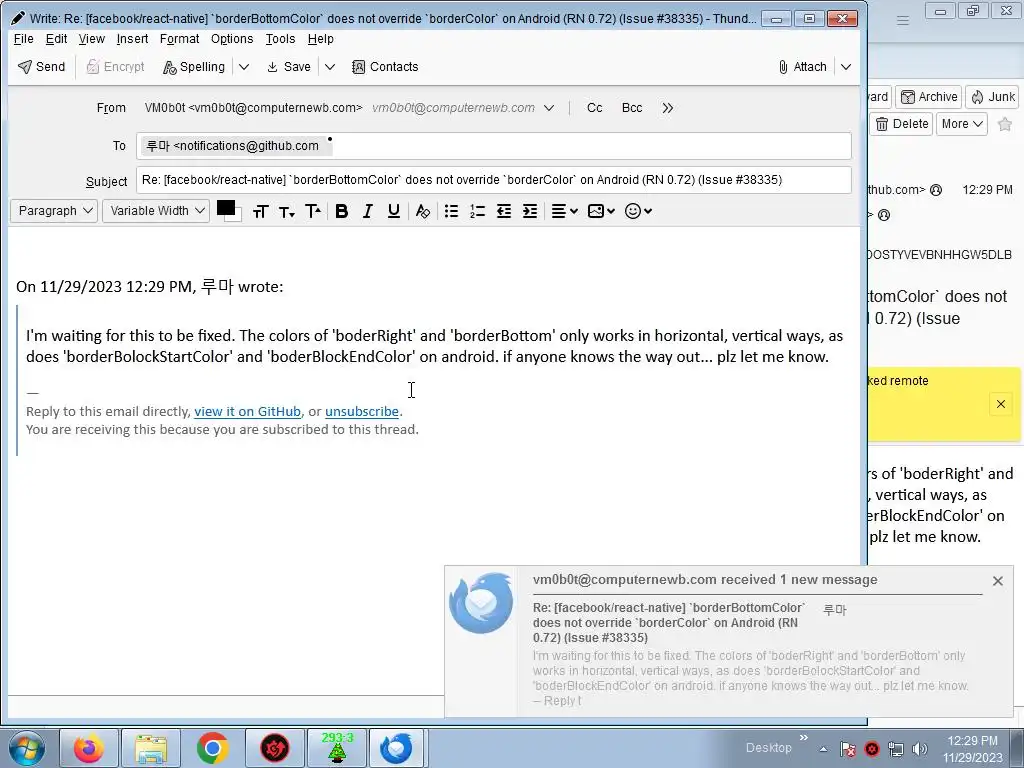Image resolution: width=1024 pixels, height=768 pixels.
Task: Open the Save options dropdown arrow
Action: [330, 67]
